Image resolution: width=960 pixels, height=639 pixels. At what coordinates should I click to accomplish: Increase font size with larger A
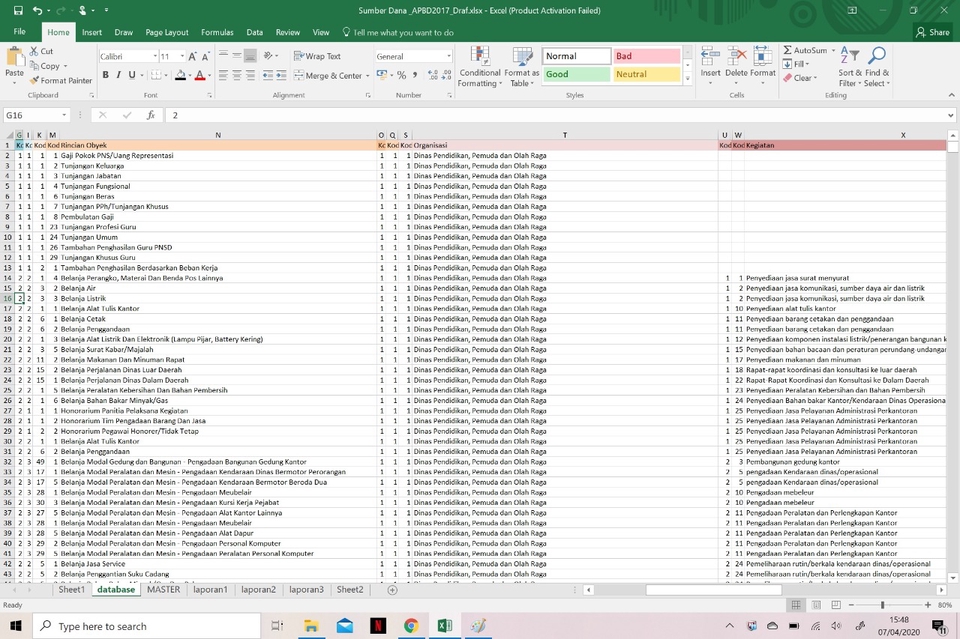pyautogui.click(x=192, y=56)
